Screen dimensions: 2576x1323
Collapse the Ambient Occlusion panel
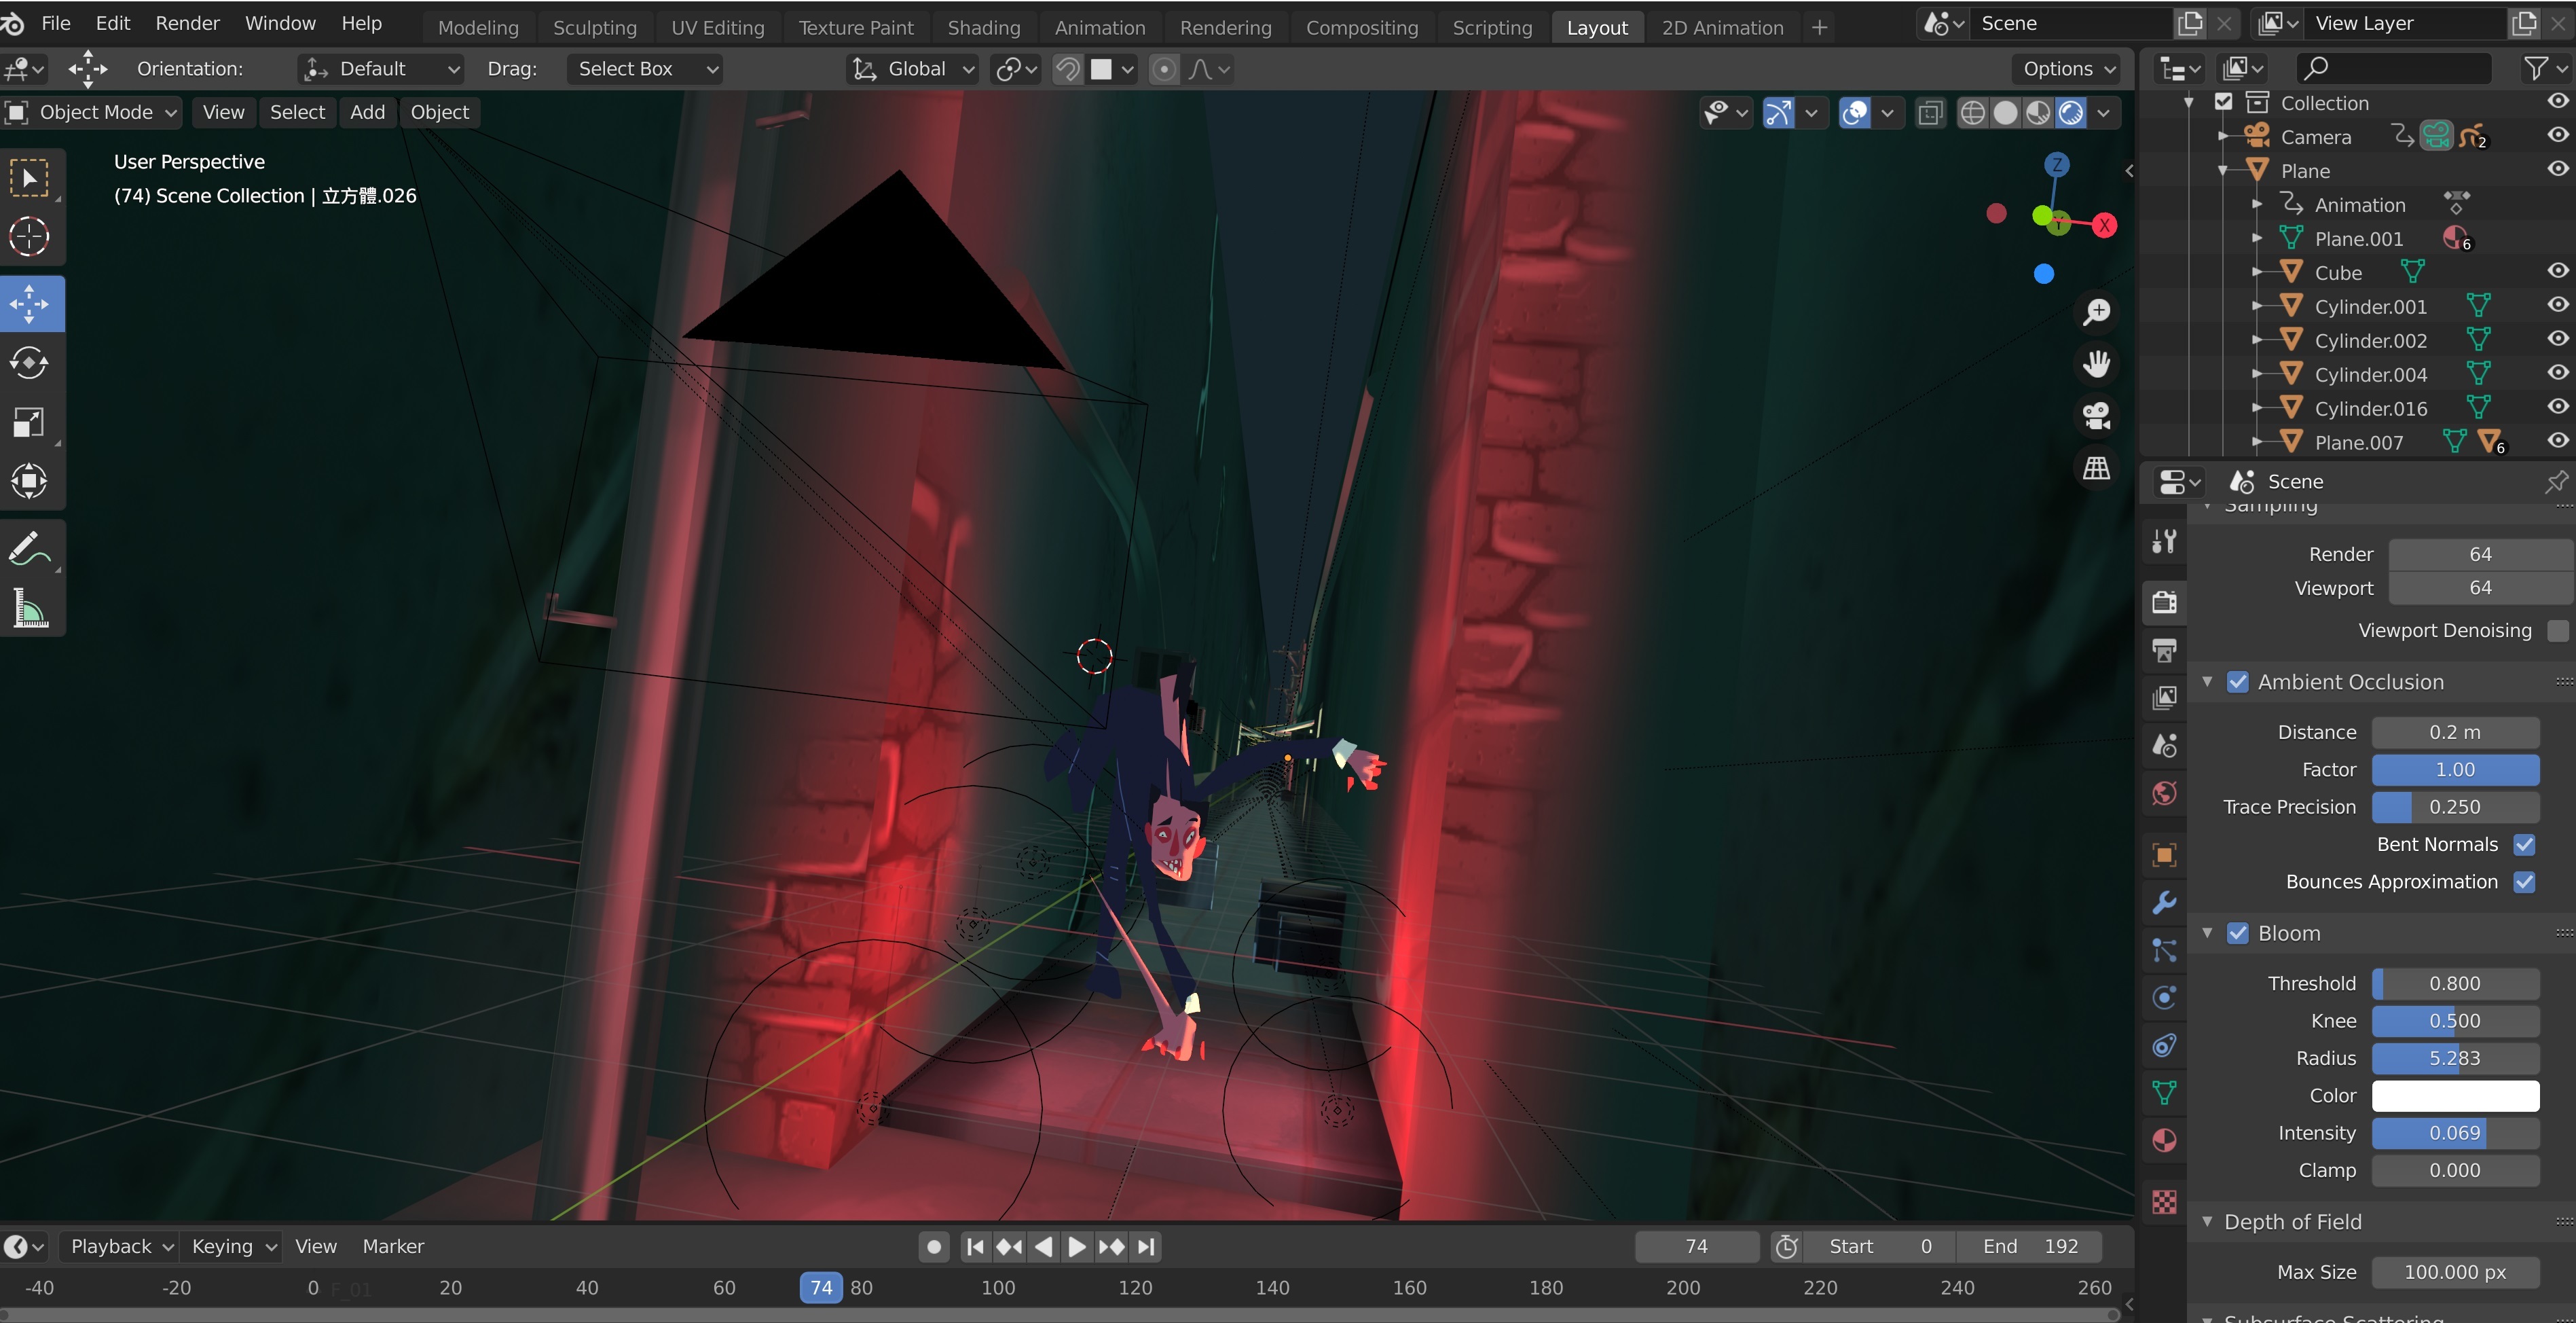coord(2207,682)
